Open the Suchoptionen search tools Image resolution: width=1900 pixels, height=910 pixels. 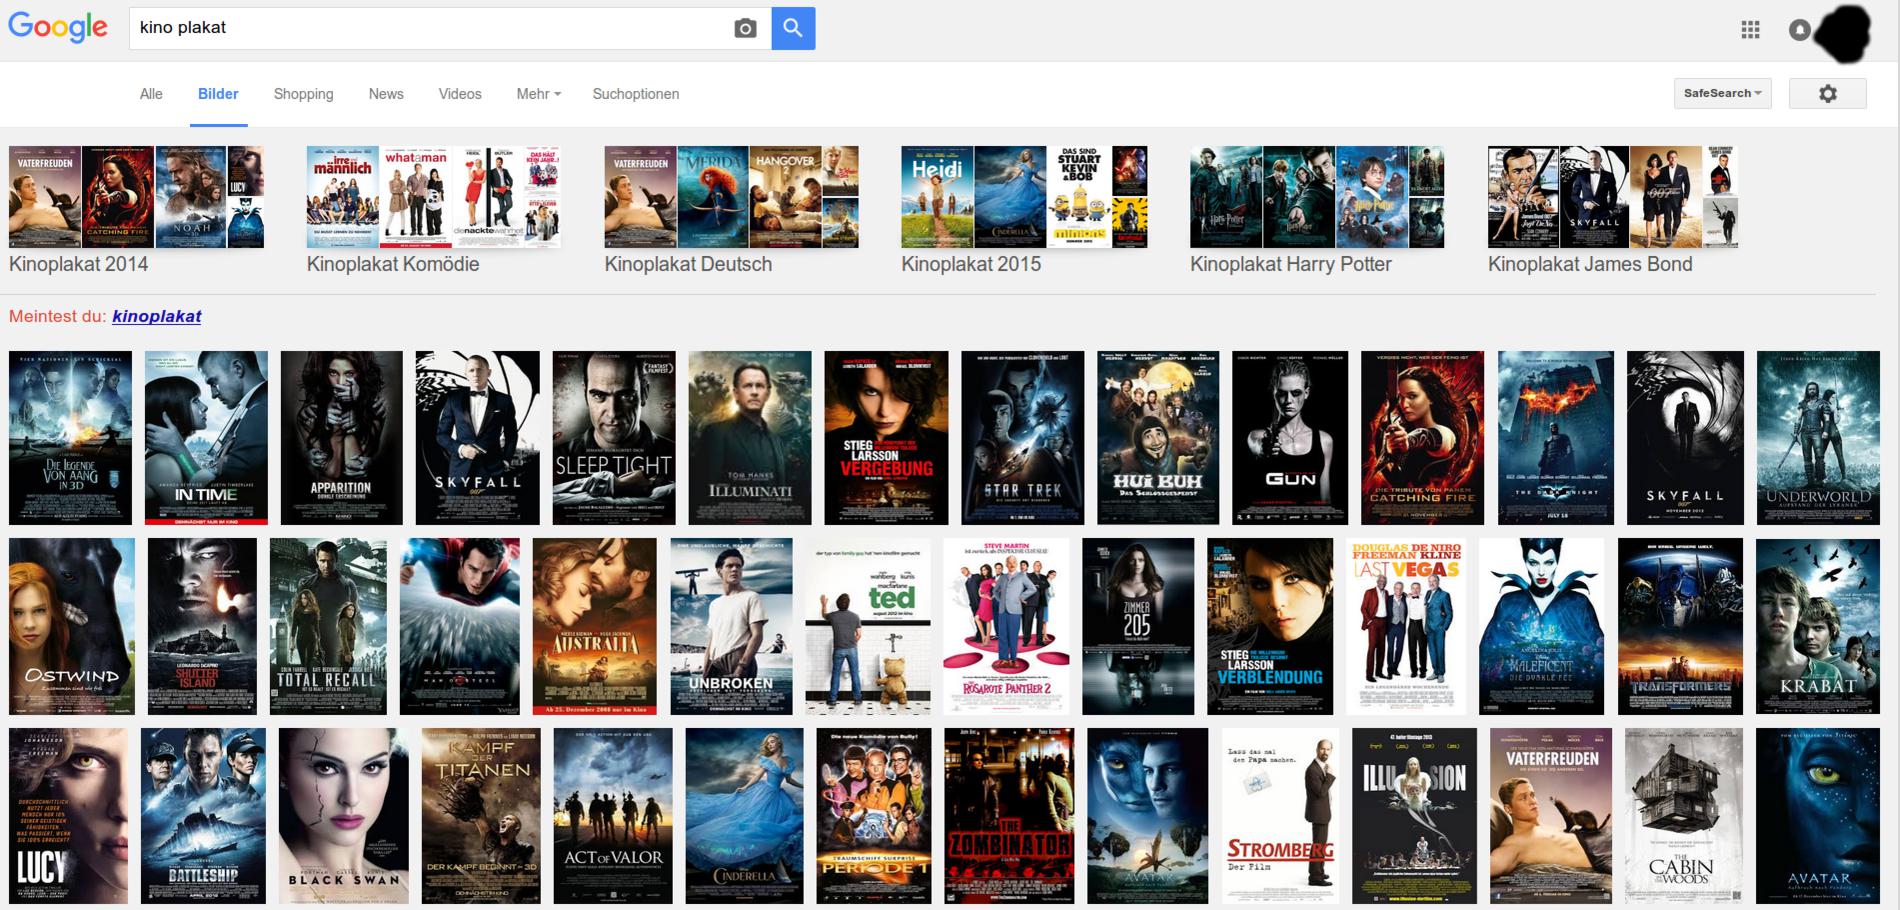635,94
